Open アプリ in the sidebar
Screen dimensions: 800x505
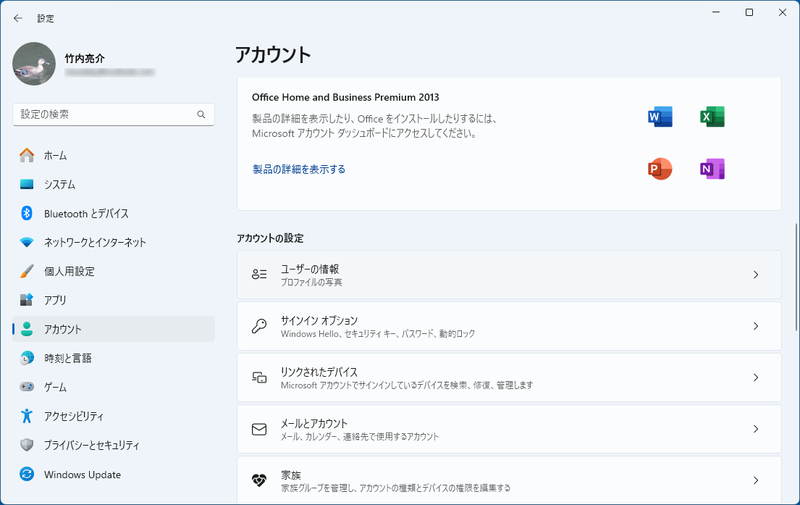113,300
